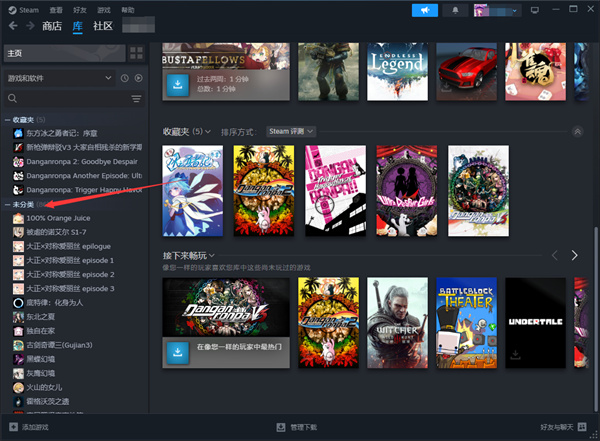Click the search magnifier icon
Screen dimensions: 600x441
click(12, 98)
